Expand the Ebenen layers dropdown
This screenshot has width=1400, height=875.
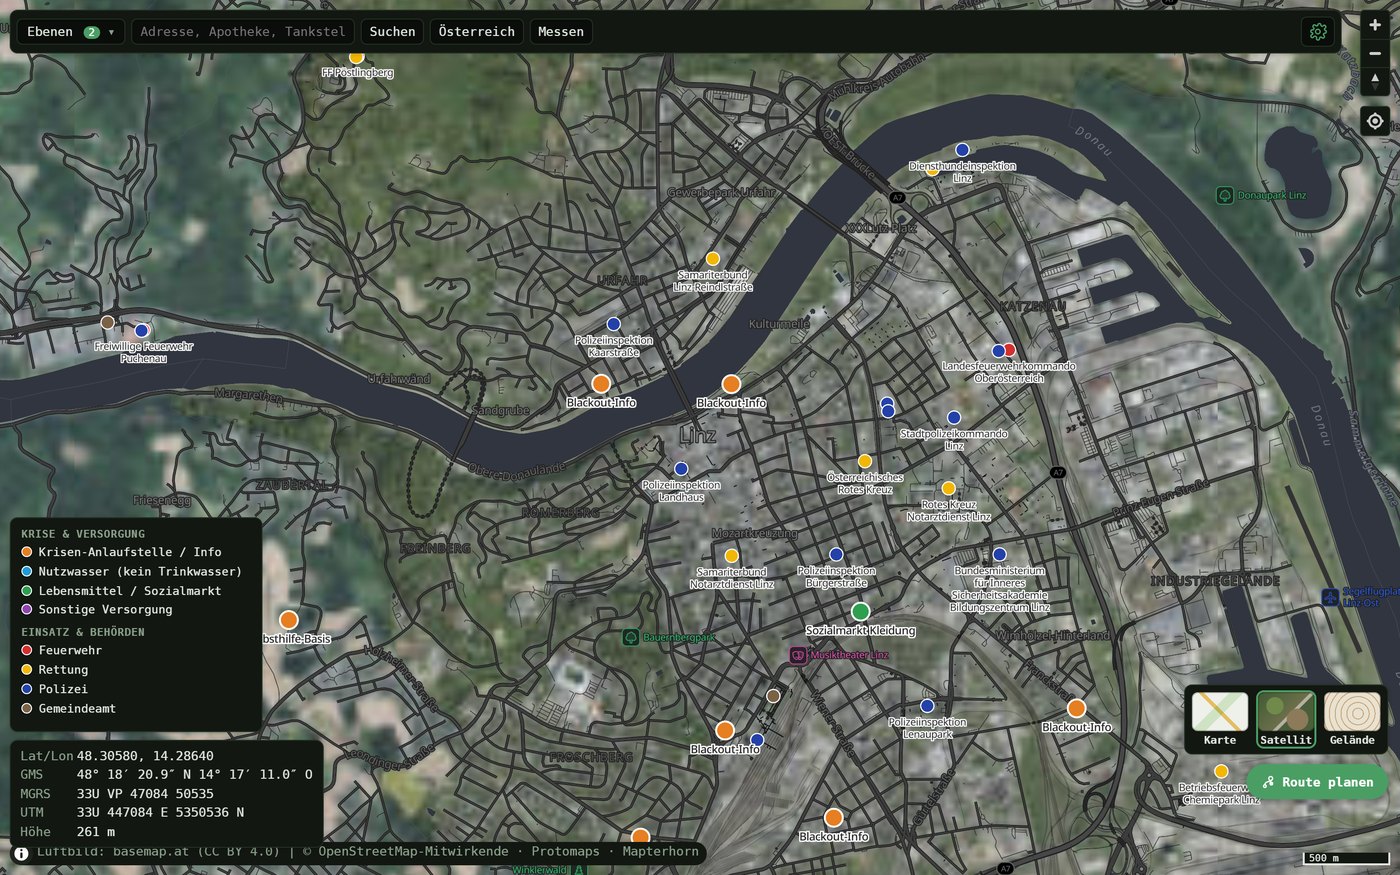[71, 32]
